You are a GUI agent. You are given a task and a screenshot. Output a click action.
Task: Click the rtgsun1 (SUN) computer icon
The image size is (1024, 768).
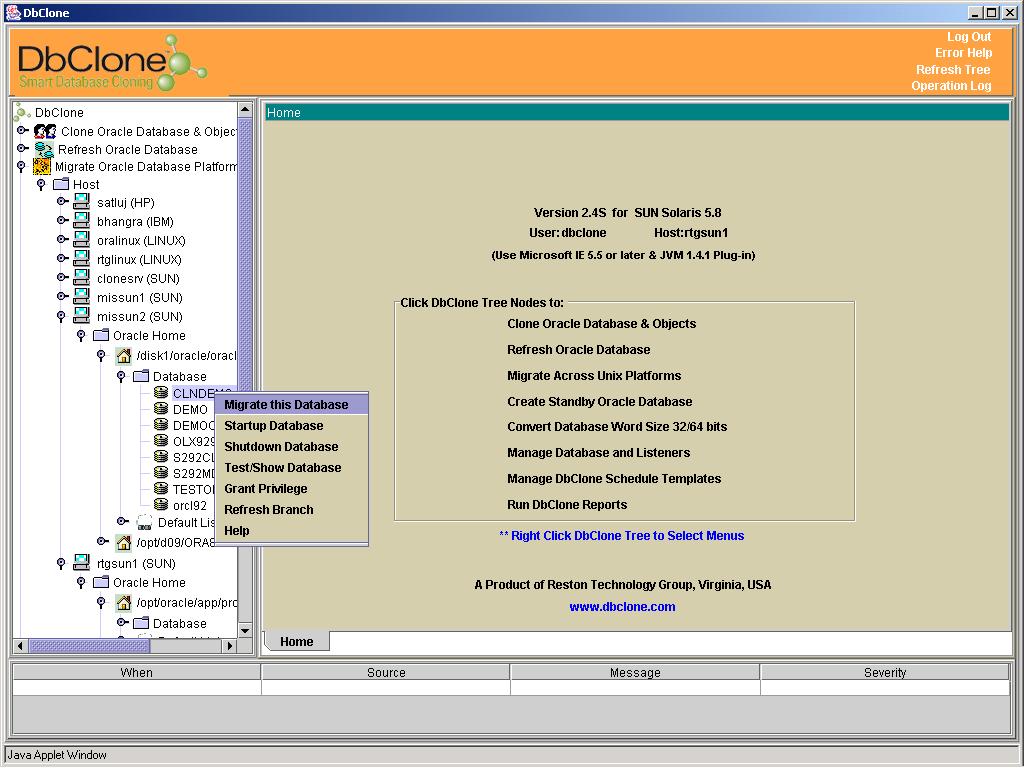click(82, 562)
